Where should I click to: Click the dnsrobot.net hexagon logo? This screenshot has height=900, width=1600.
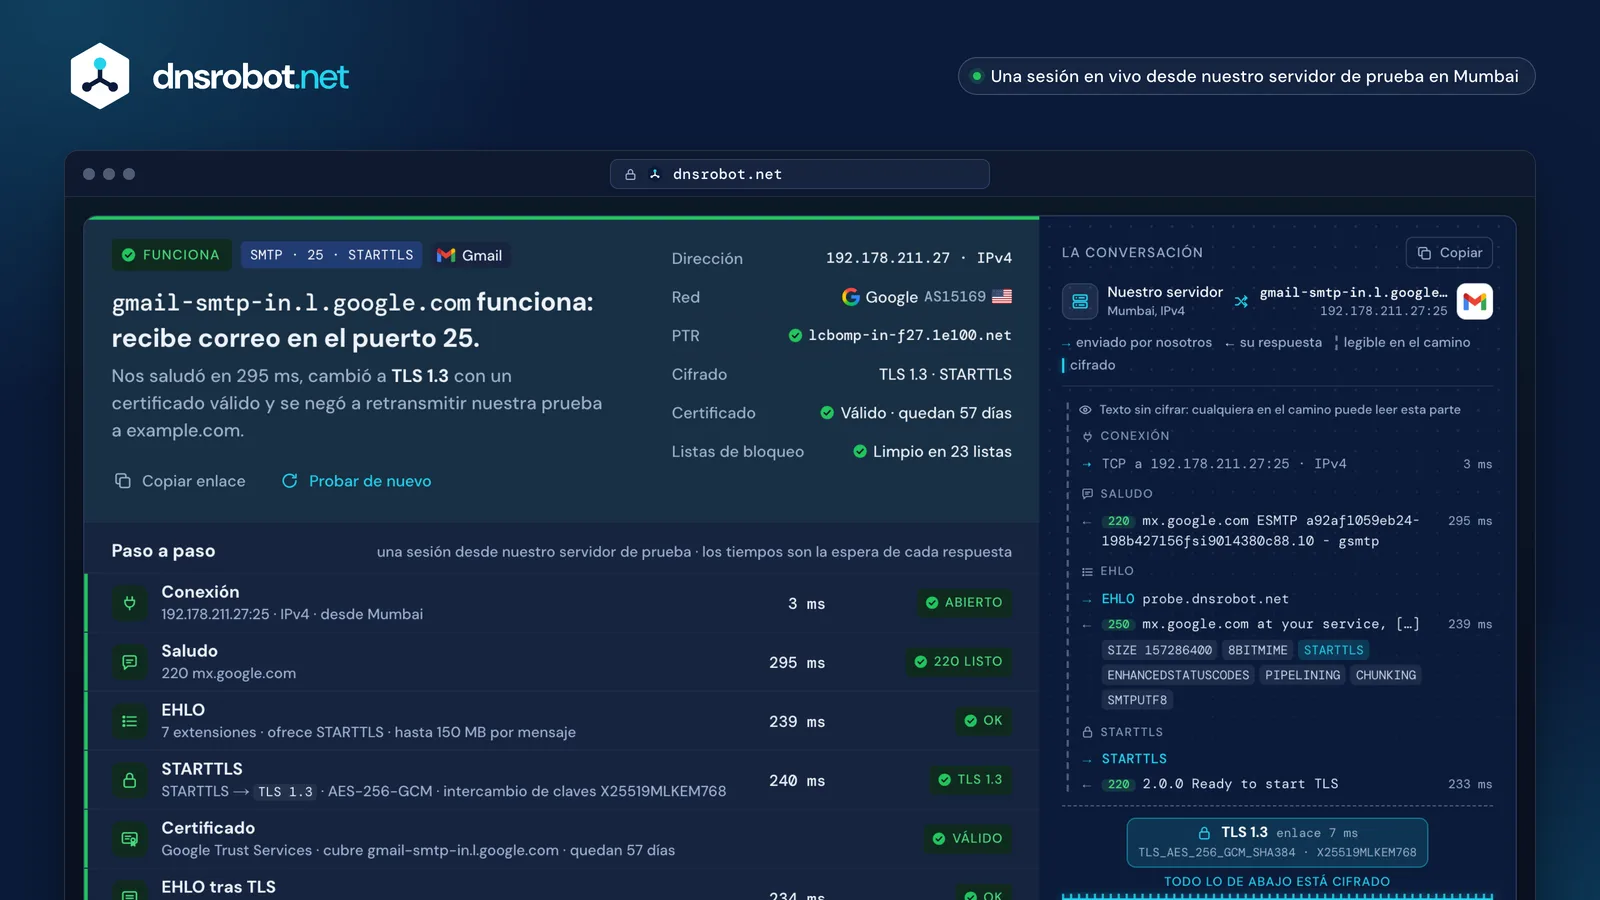[100, 76]
